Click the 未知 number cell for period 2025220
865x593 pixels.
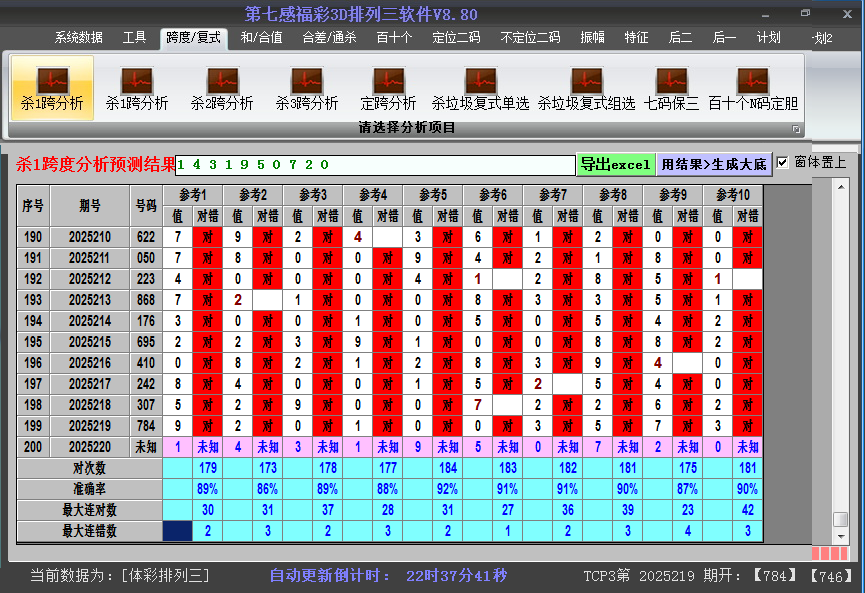pos(146,447)
